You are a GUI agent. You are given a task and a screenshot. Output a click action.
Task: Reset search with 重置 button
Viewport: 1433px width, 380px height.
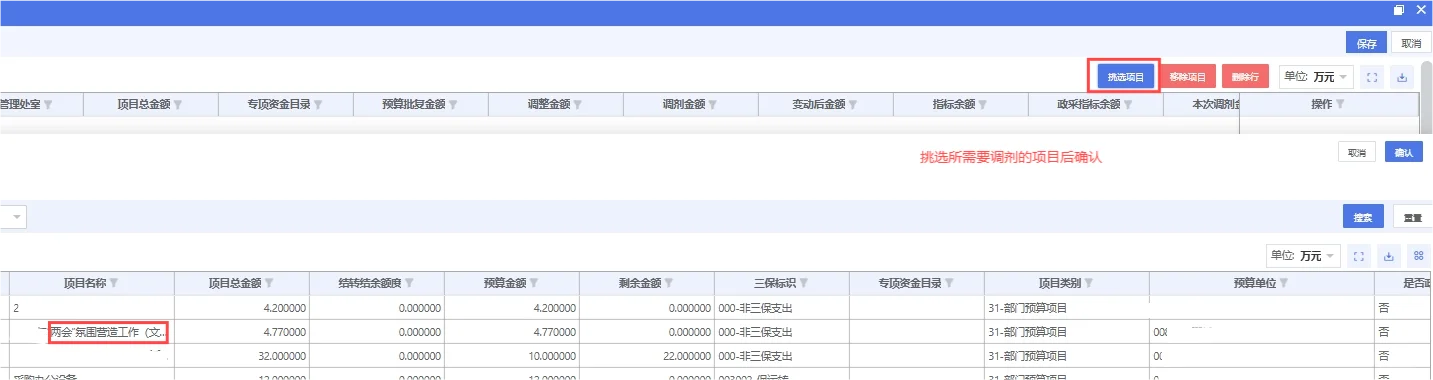pyautogui.click(x=1412, y=217)
